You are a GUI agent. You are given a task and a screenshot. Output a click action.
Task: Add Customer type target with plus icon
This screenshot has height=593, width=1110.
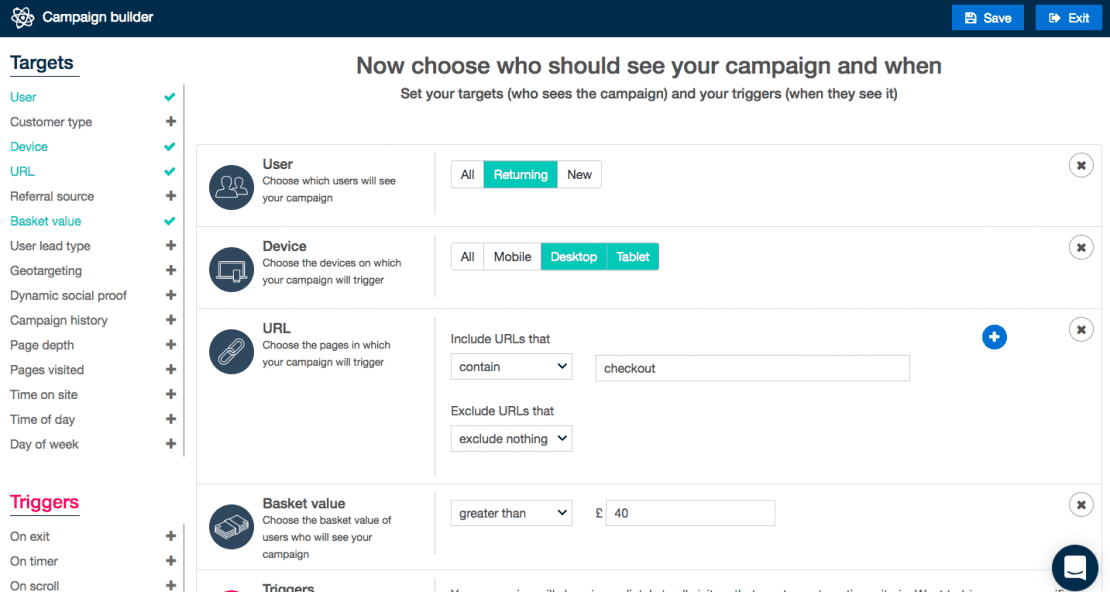[171, 122]
